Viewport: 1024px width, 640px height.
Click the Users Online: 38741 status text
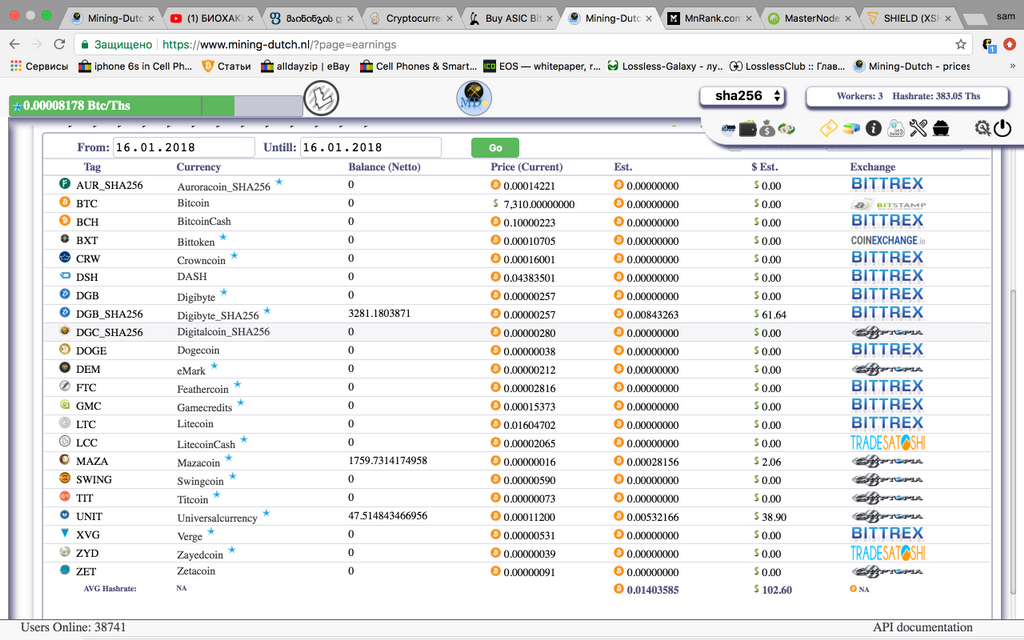coord(73,627)
